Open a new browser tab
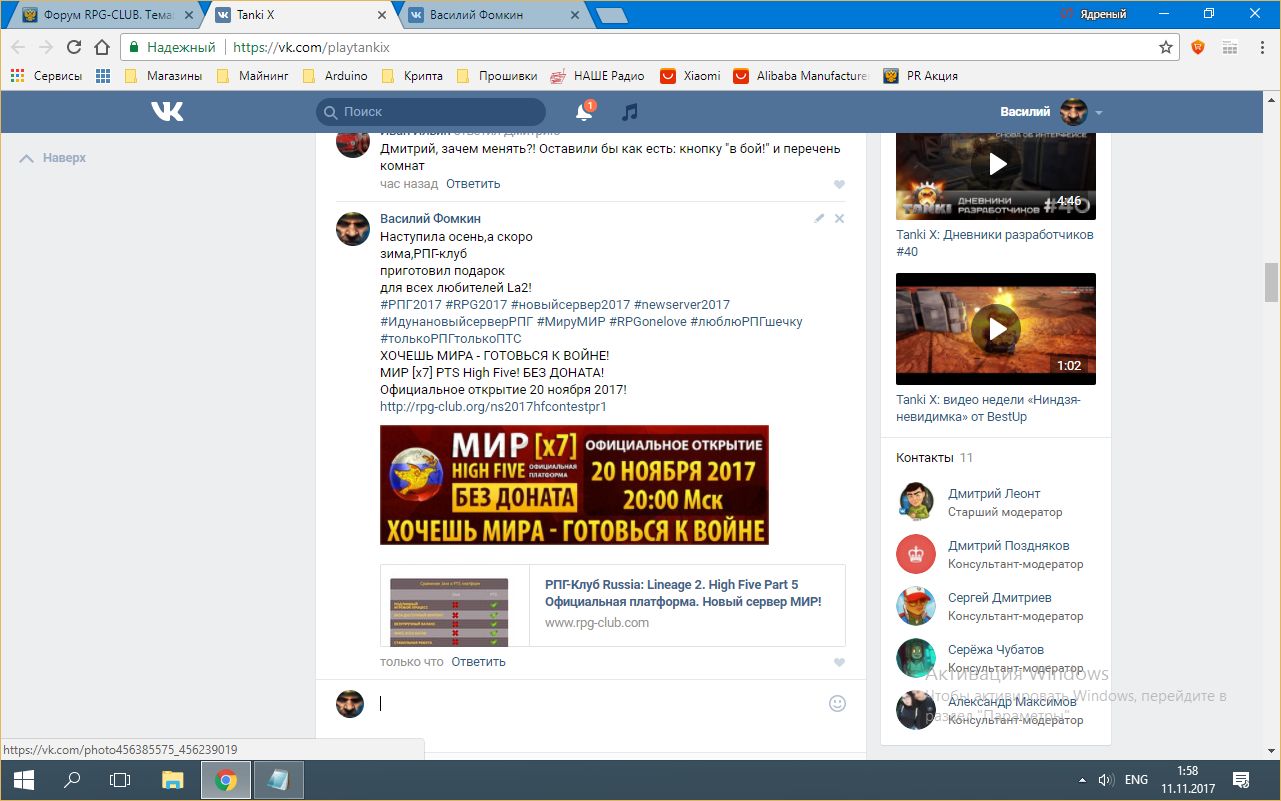The height and width of the screenshot is (801, 1281). [x=610, y=16]
